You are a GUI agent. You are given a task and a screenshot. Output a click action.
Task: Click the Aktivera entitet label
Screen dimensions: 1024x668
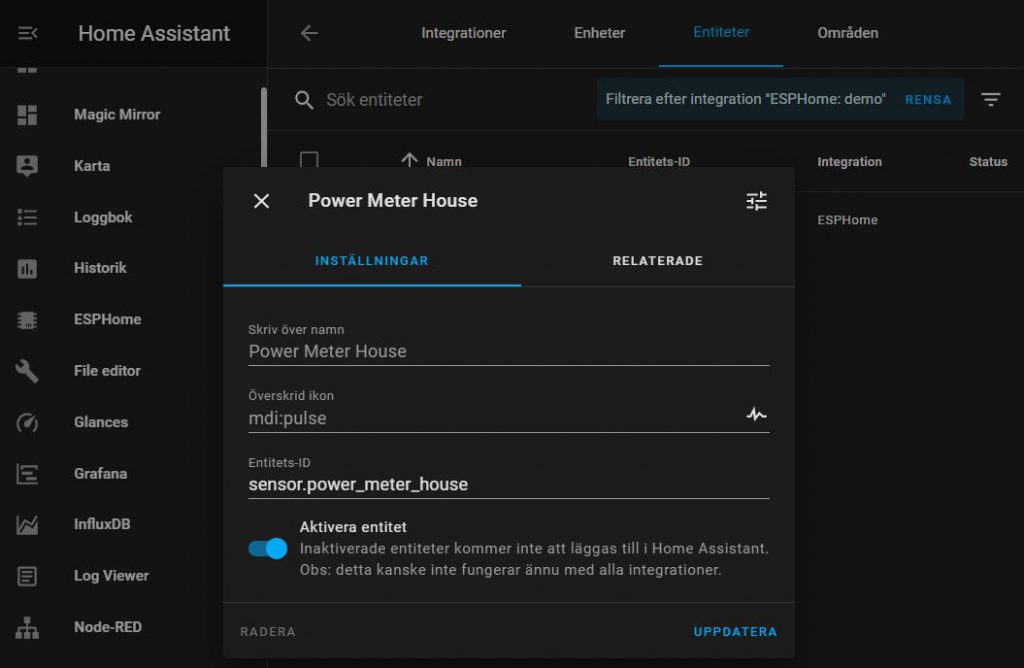click(353, 527)
